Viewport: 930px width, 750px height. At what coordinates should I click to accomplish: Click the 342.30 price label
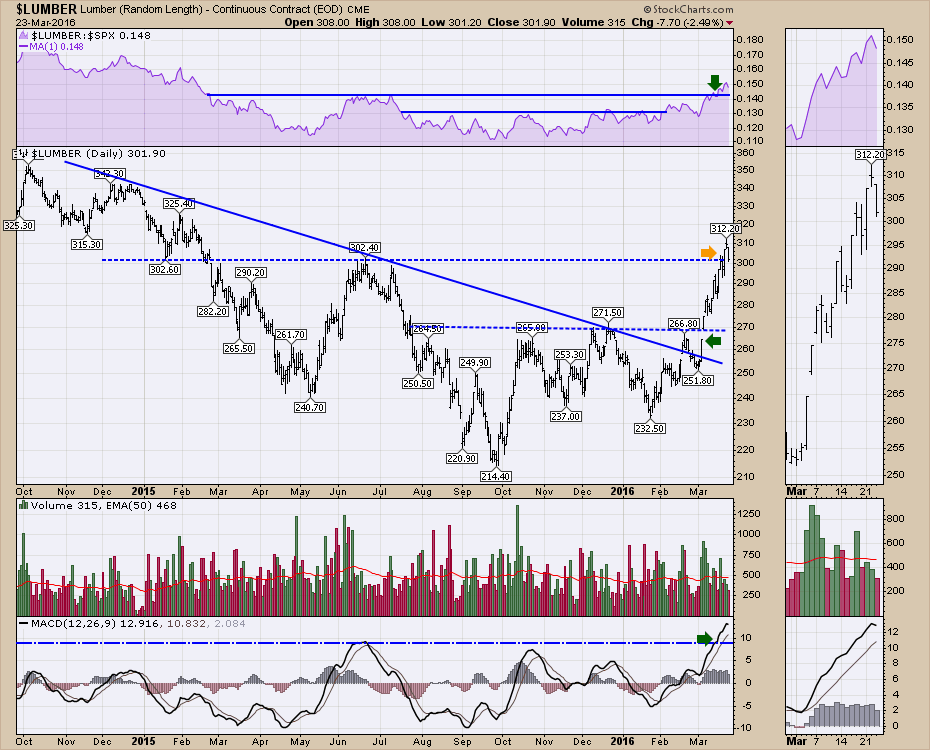110,174
